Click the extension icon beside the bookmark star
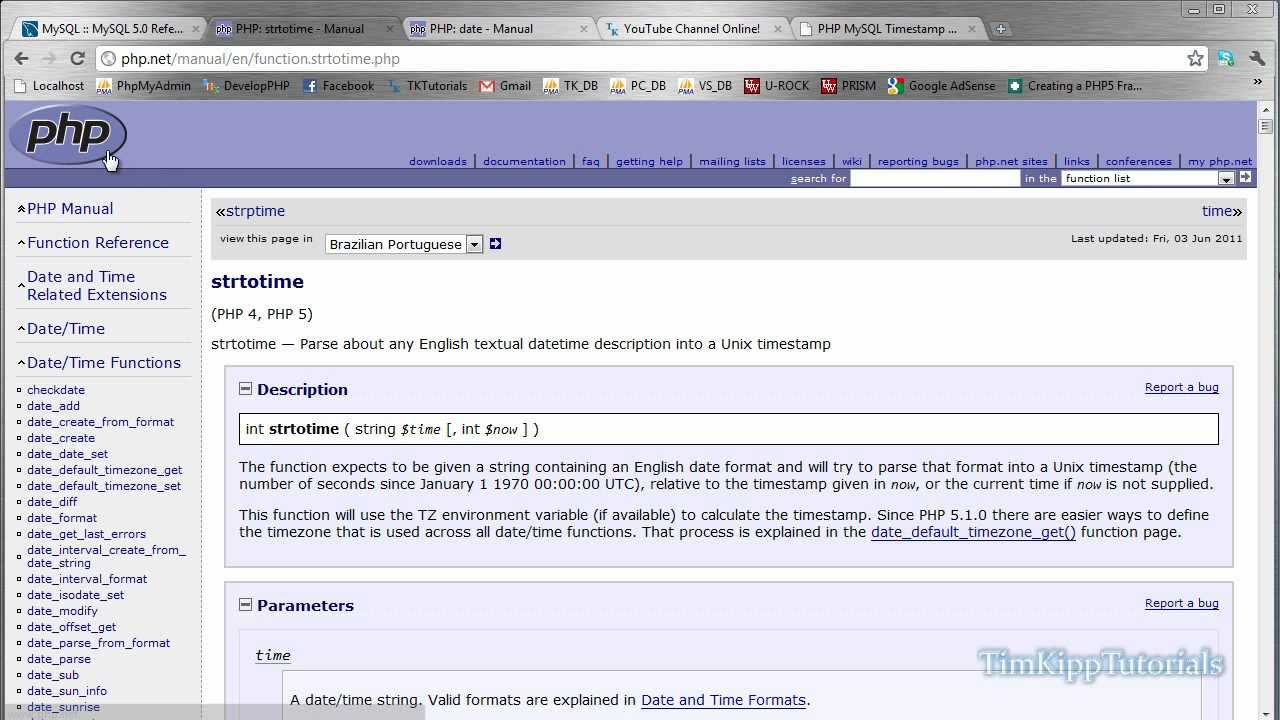Viewport: 1280px width, 720px height. (x=1227, y=59)
